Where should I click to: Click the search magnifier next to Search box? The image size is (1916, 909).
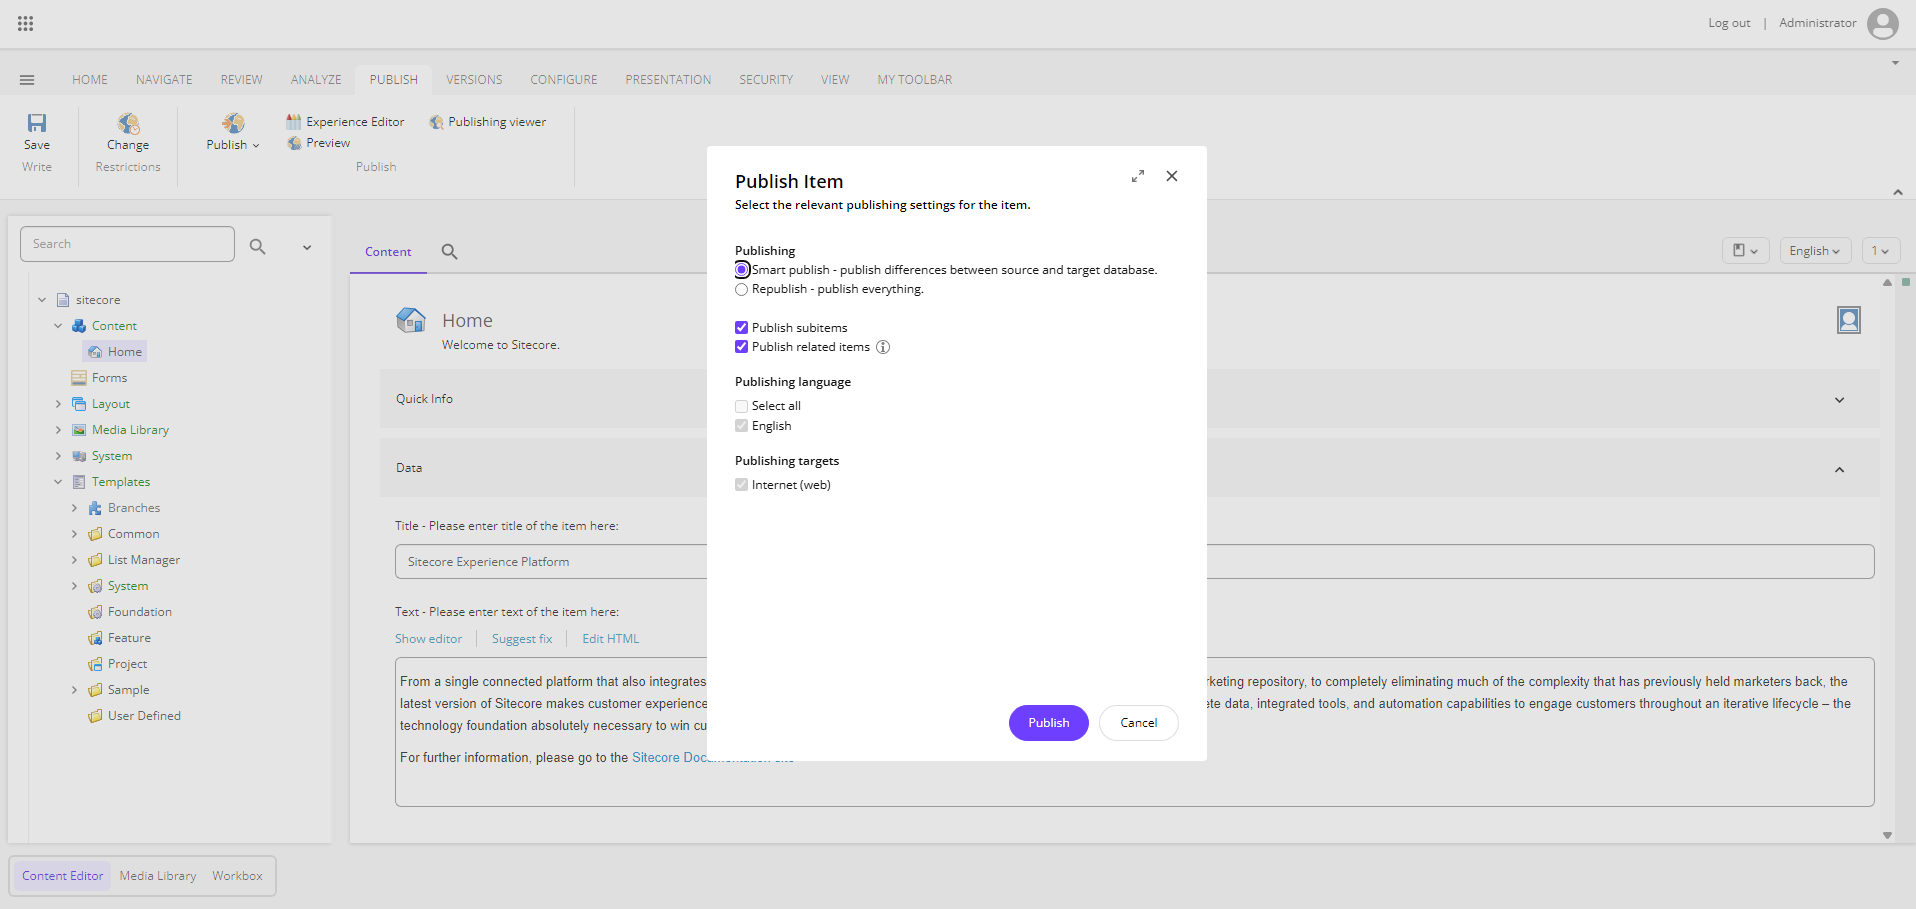point(258,246)
